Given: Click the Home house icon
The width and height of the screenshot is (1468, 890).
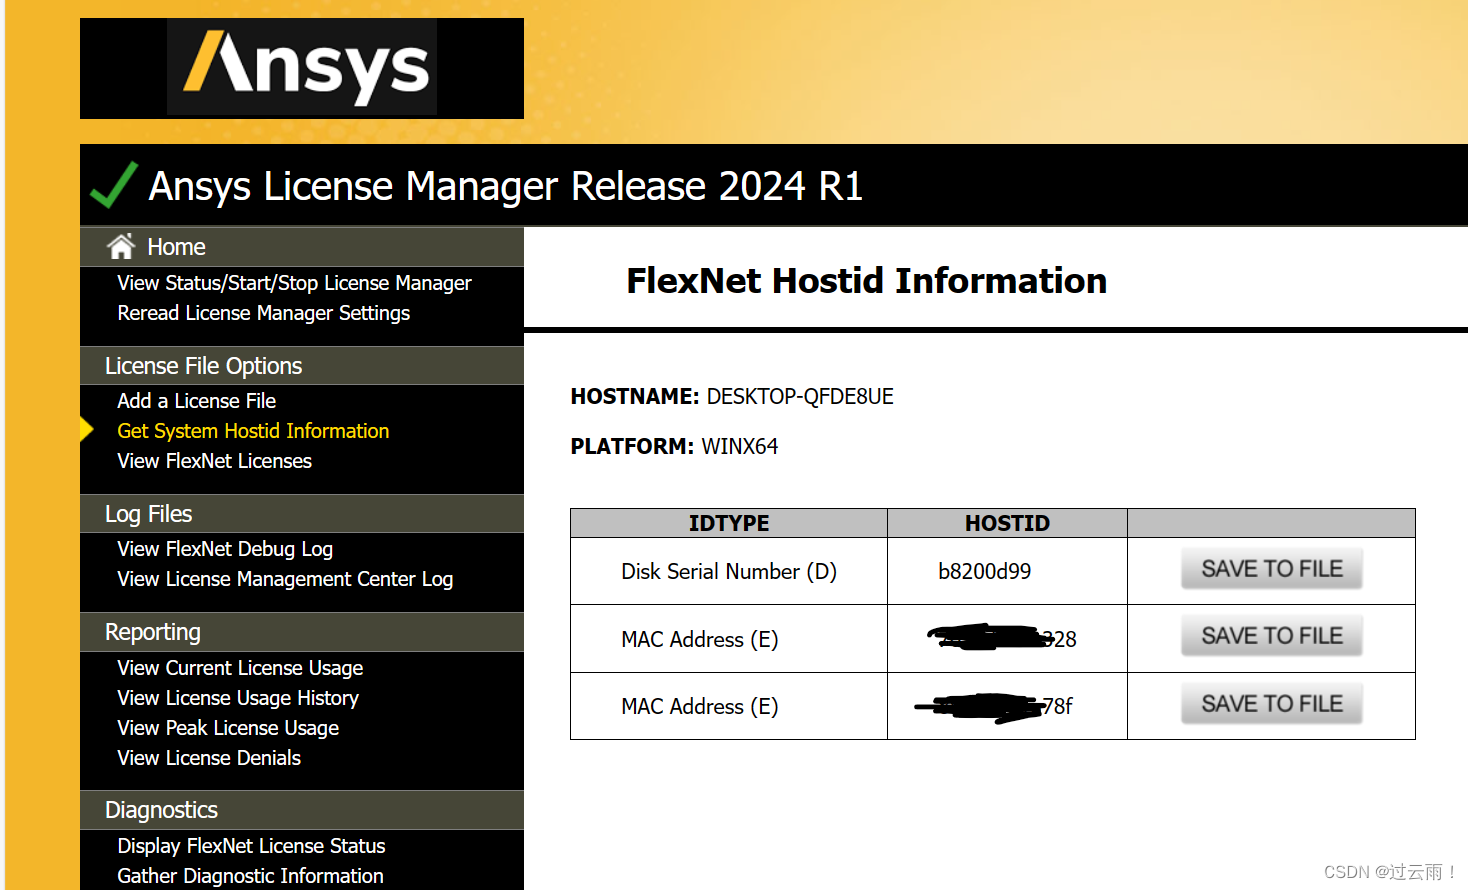Looking at the screenshot, I should click(121, 246).
